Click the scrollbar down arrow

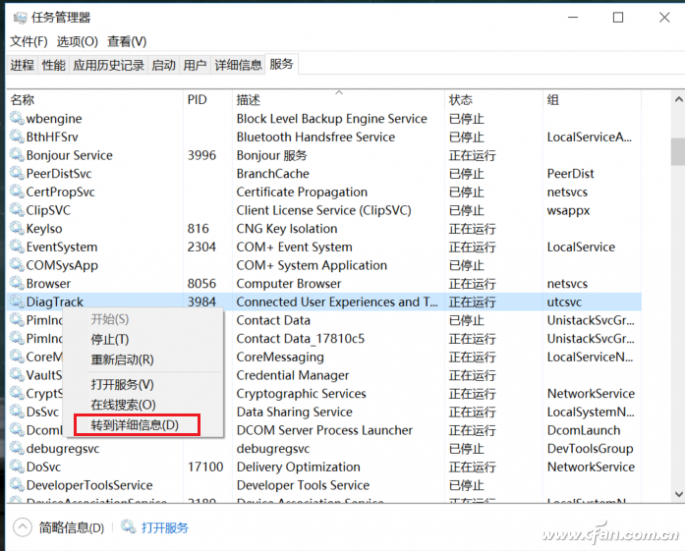[678, 494]
